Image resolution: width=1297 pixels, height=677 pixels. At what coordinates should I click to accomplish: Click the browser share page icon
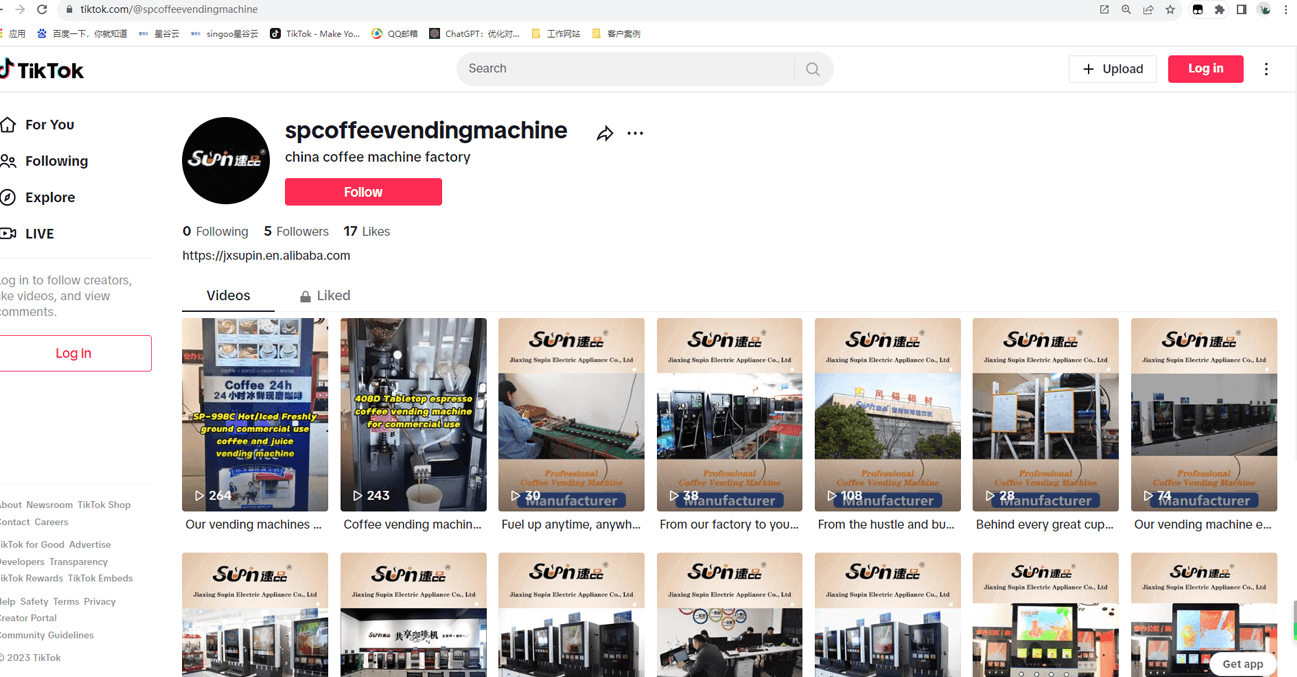coord(1148,10)
